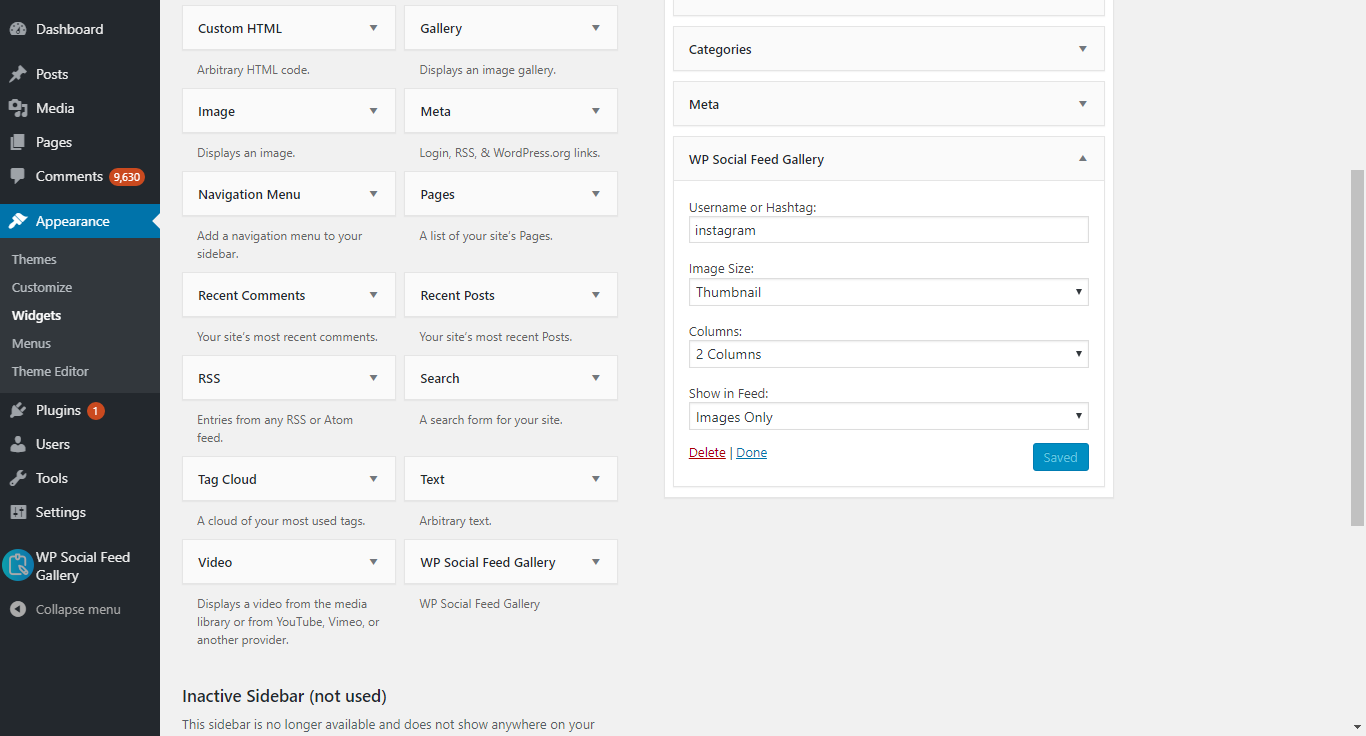Click the Comments speech bubble icon

[18, 176]
